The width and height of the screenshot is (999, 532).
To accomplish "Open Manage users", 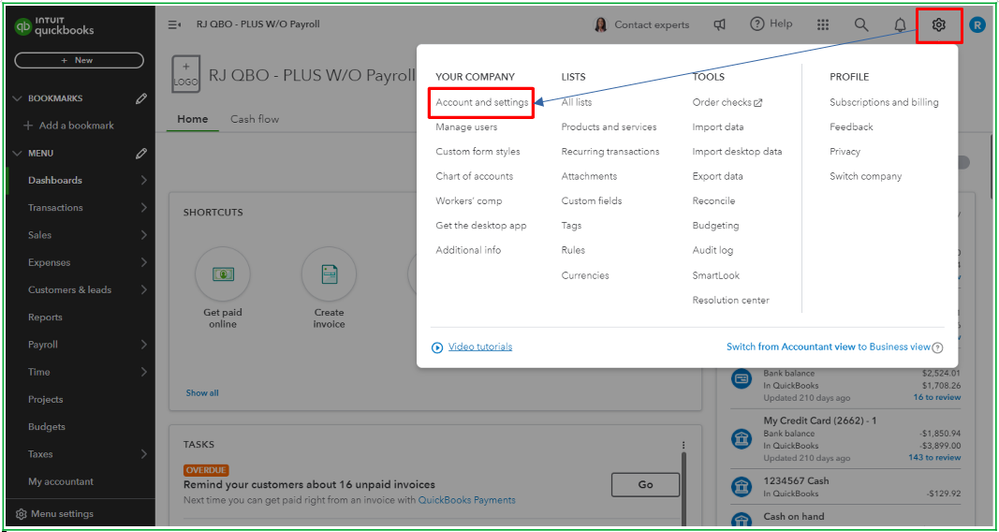I will [466, 127].
